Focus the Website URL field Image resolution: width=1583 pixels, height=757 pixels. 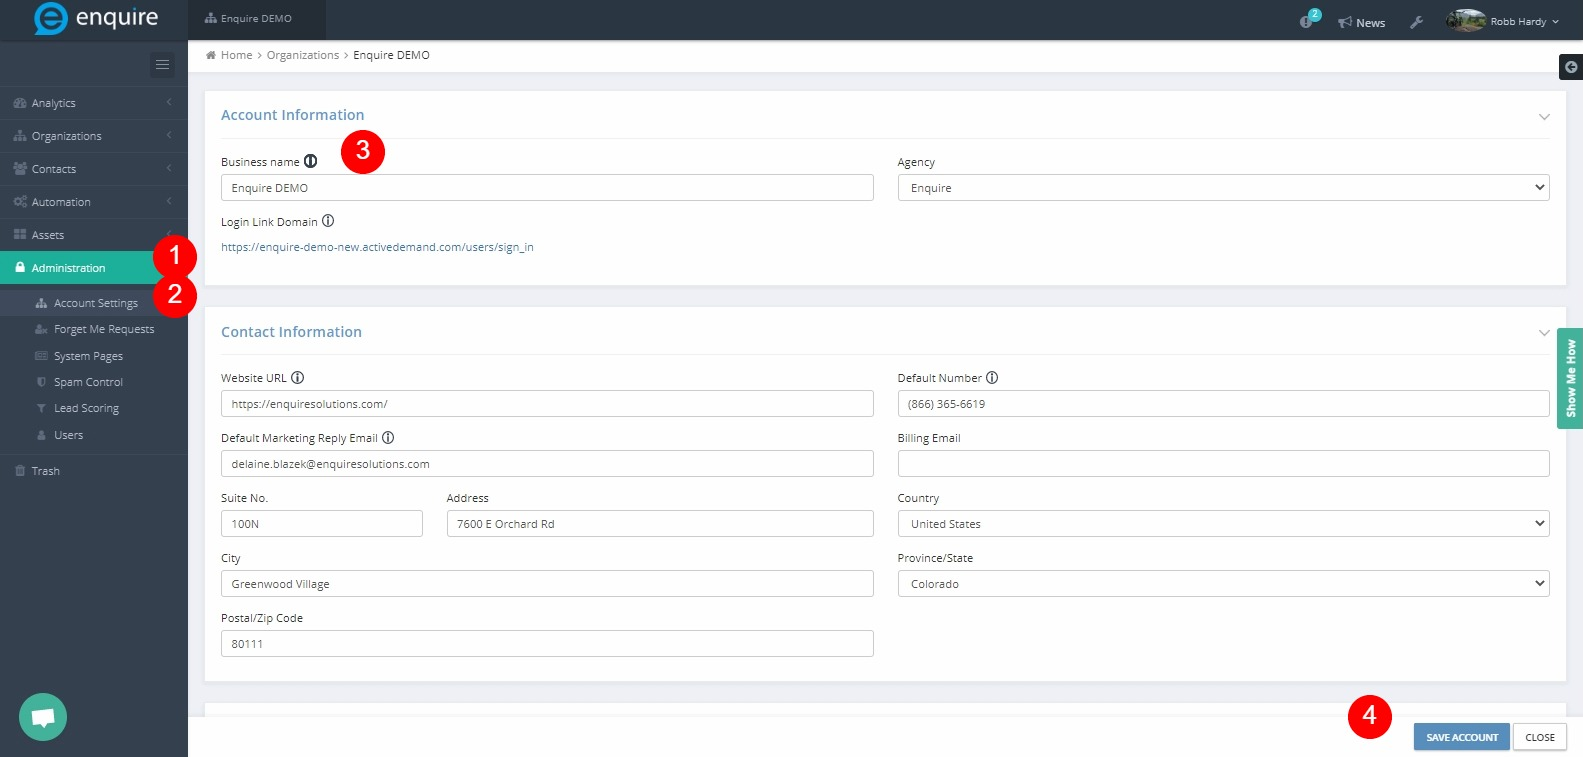coord(547,404)
